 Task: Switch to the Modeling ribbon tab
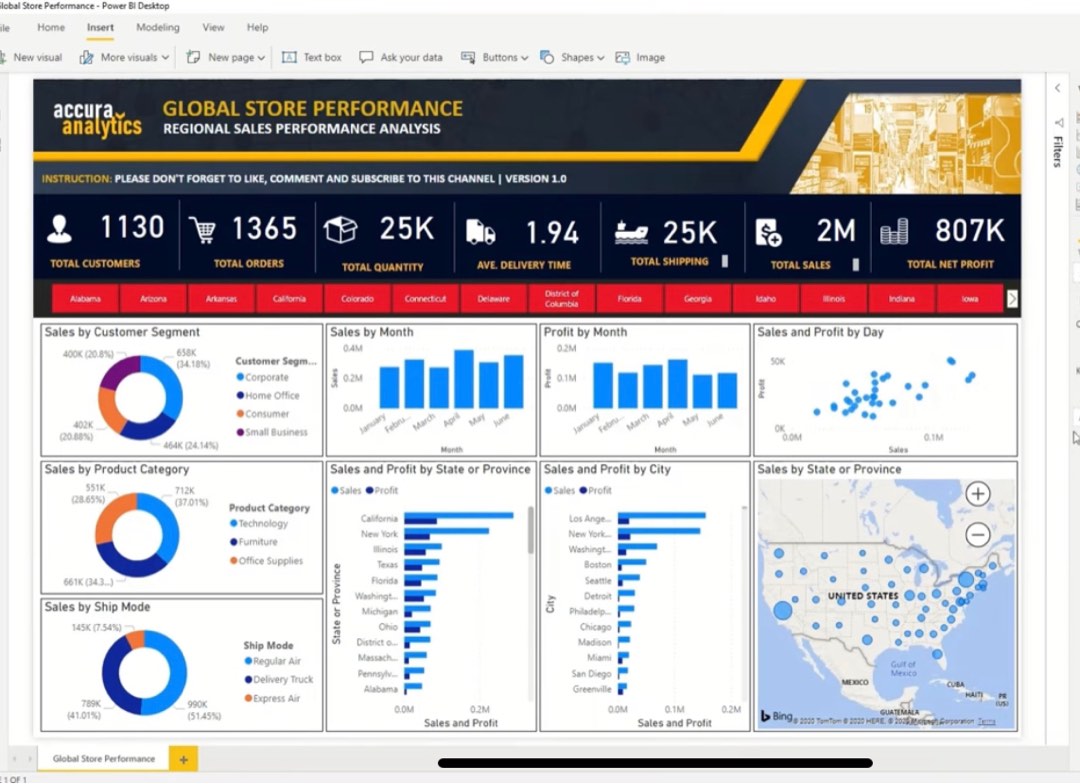157,27
